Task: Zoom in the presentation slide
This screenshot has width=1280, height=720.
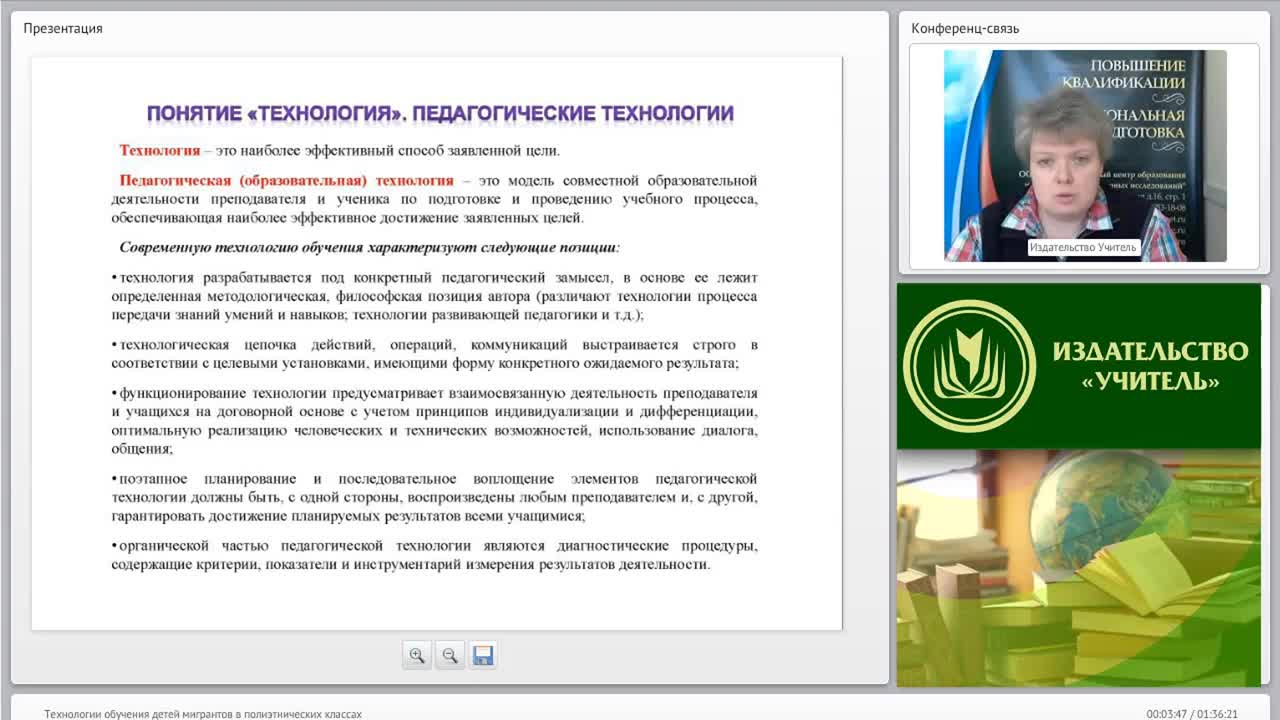Action: click(x=417, y=656)
